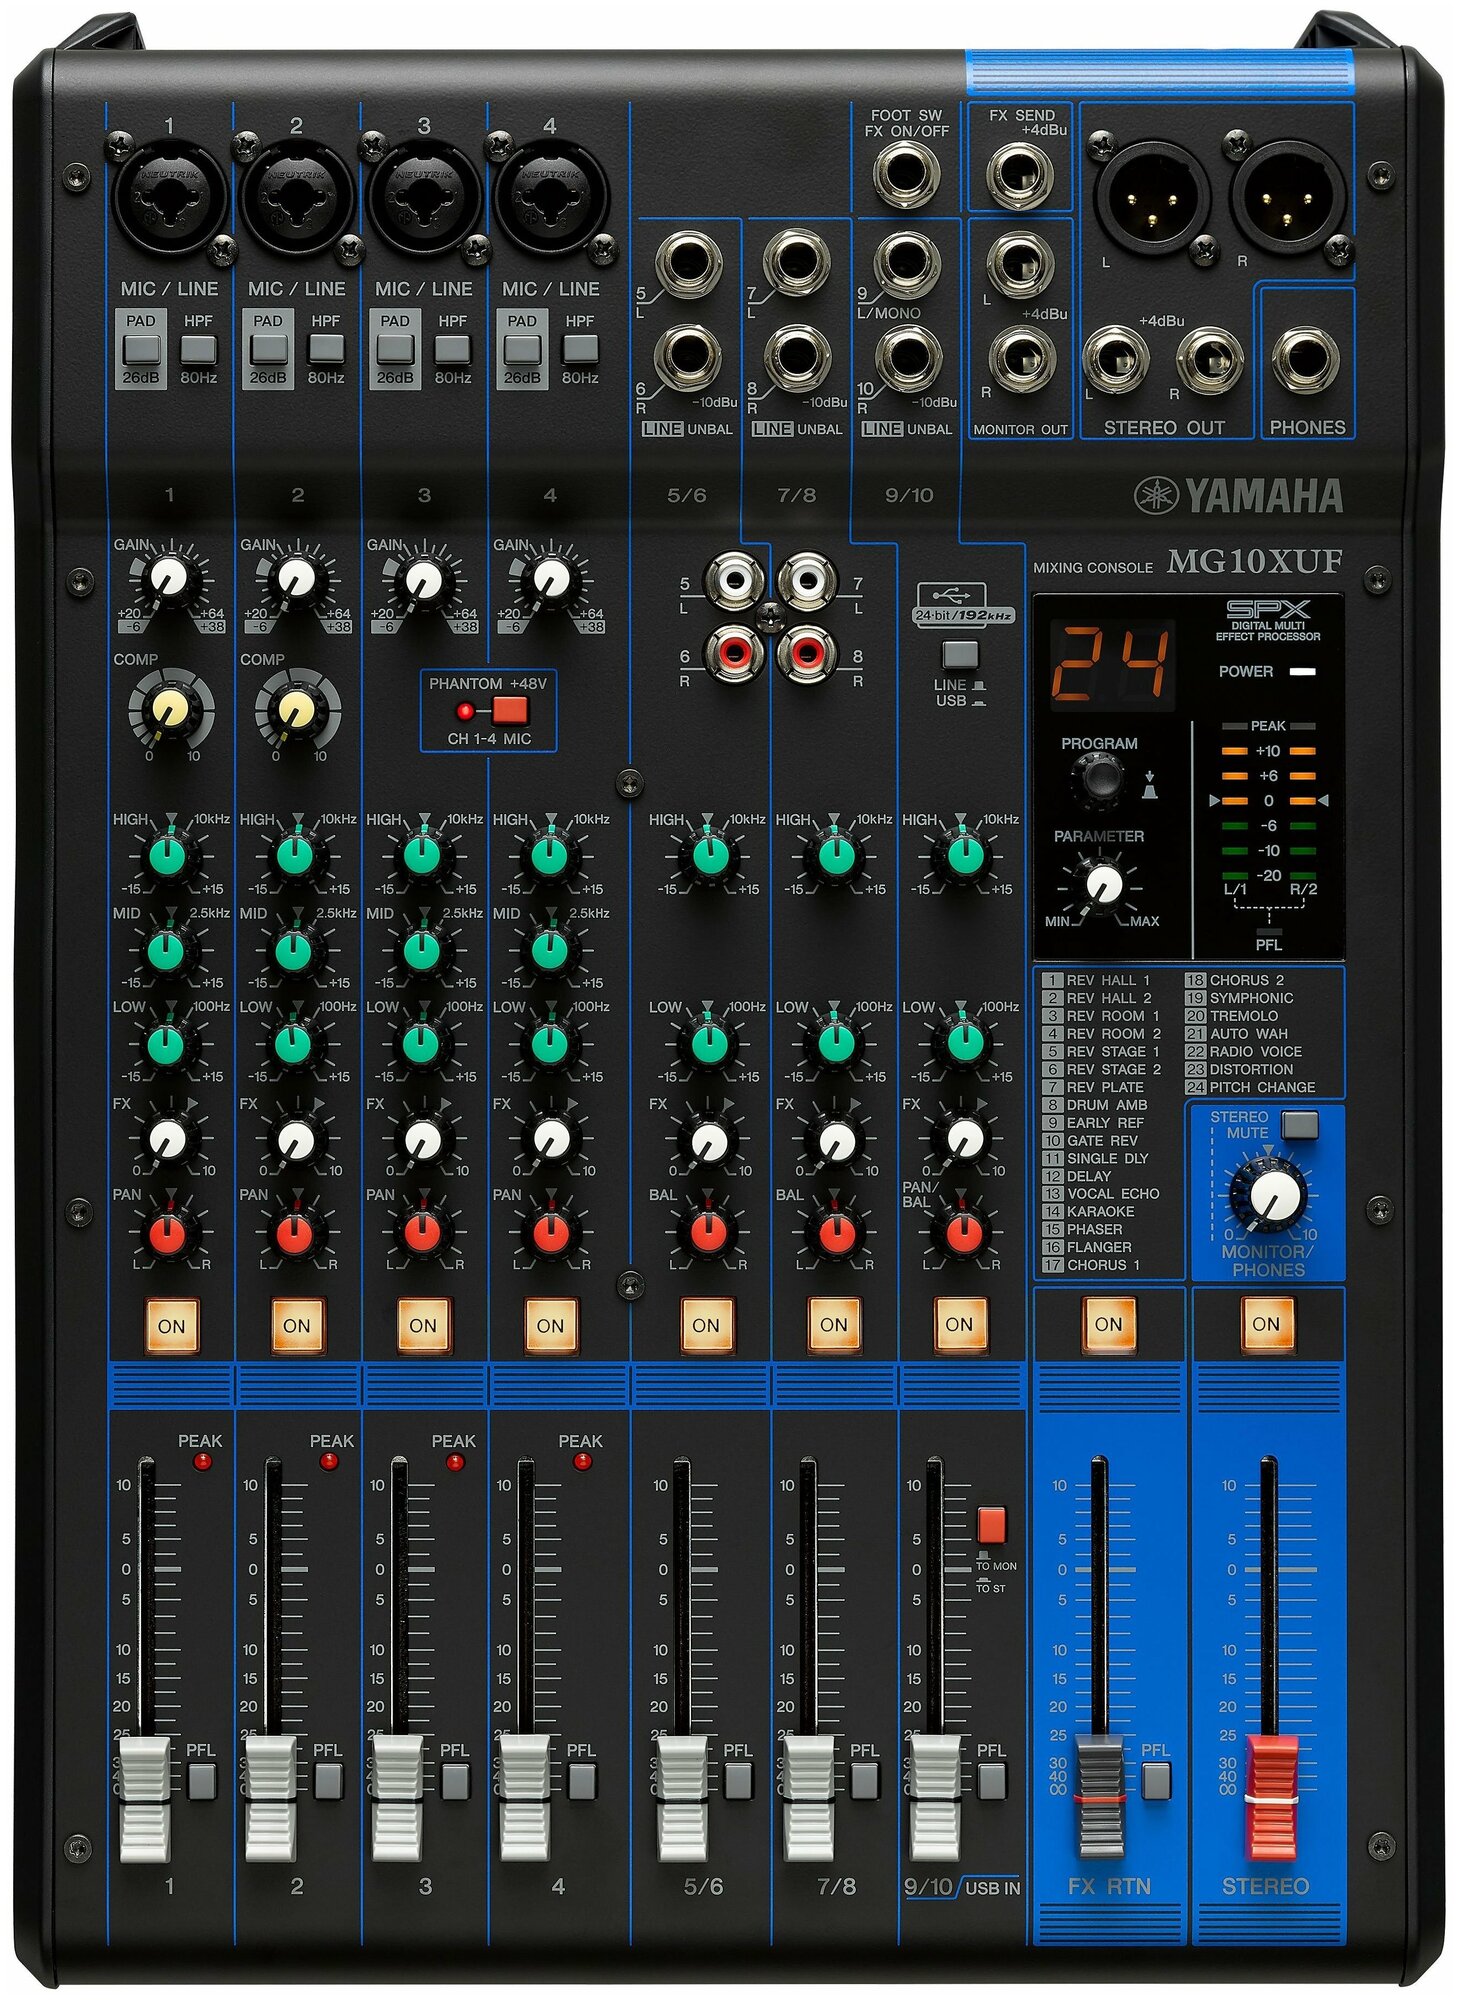Click the channel 1 HIGH EQ knob
The image size is (1458, 2000).
tap(168, 856)
